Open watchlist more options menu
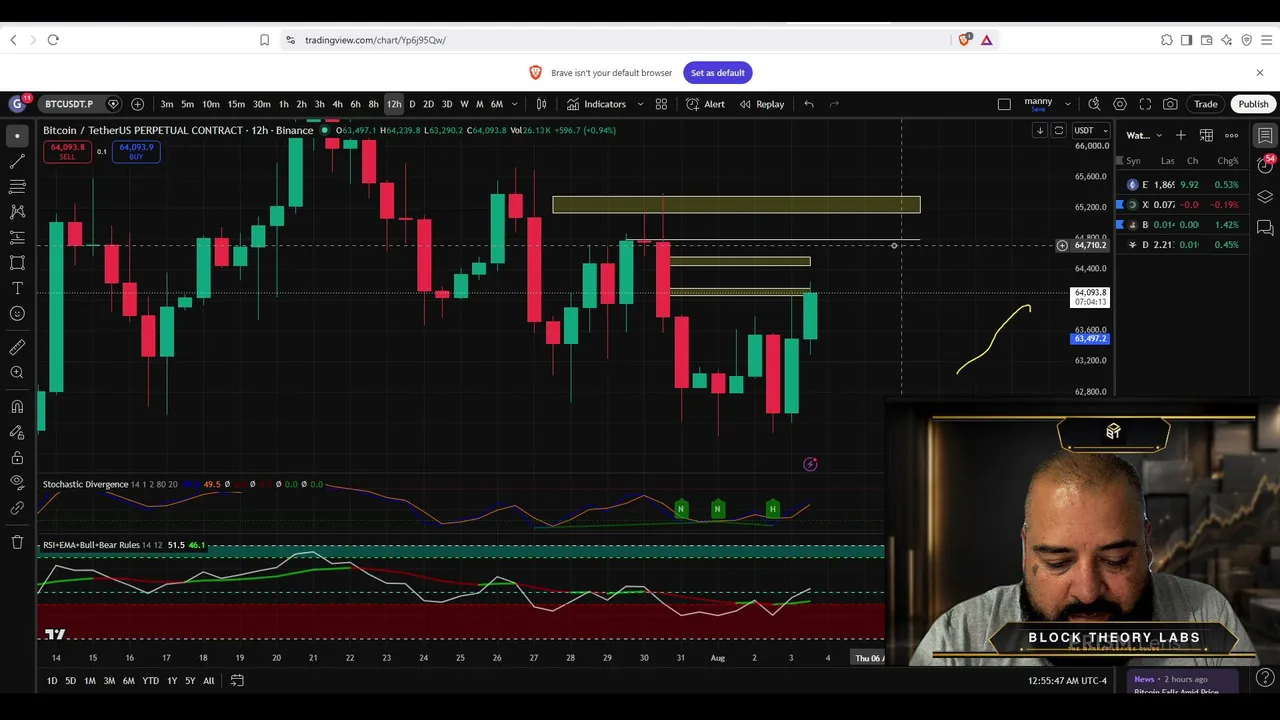 (1232, 135)
